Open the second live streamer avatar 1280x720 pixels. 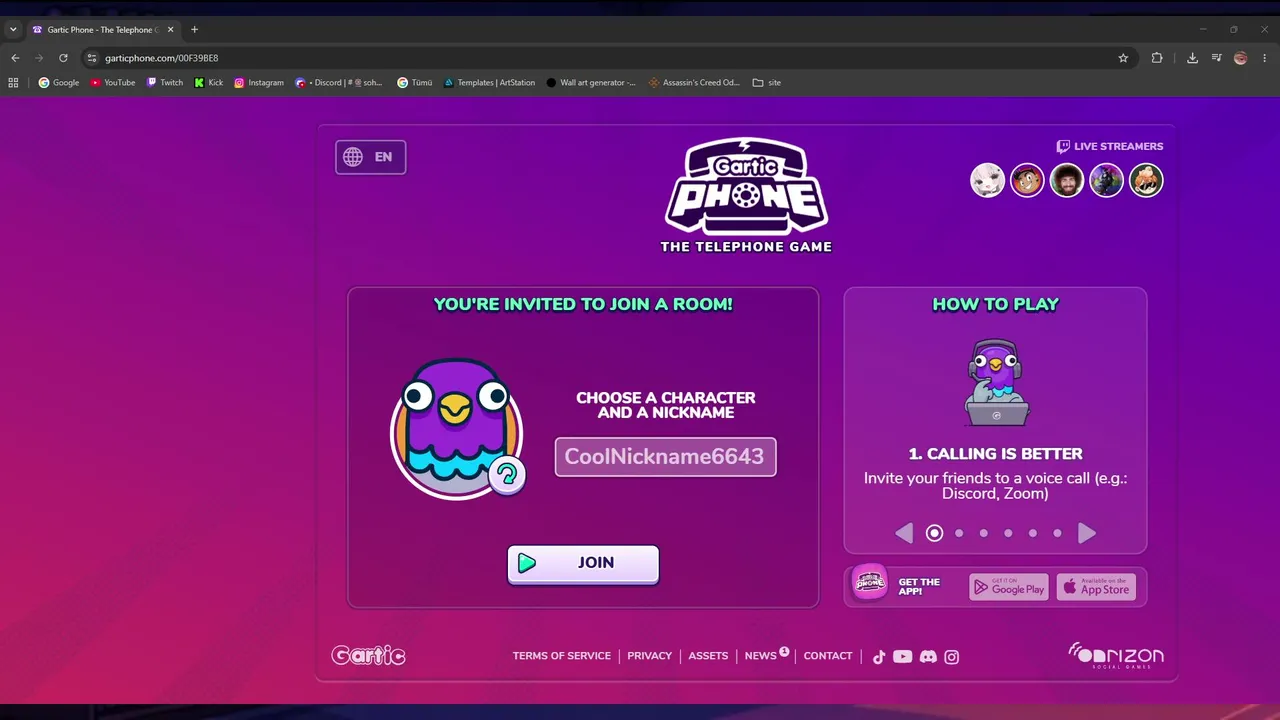coord(1027,180)
